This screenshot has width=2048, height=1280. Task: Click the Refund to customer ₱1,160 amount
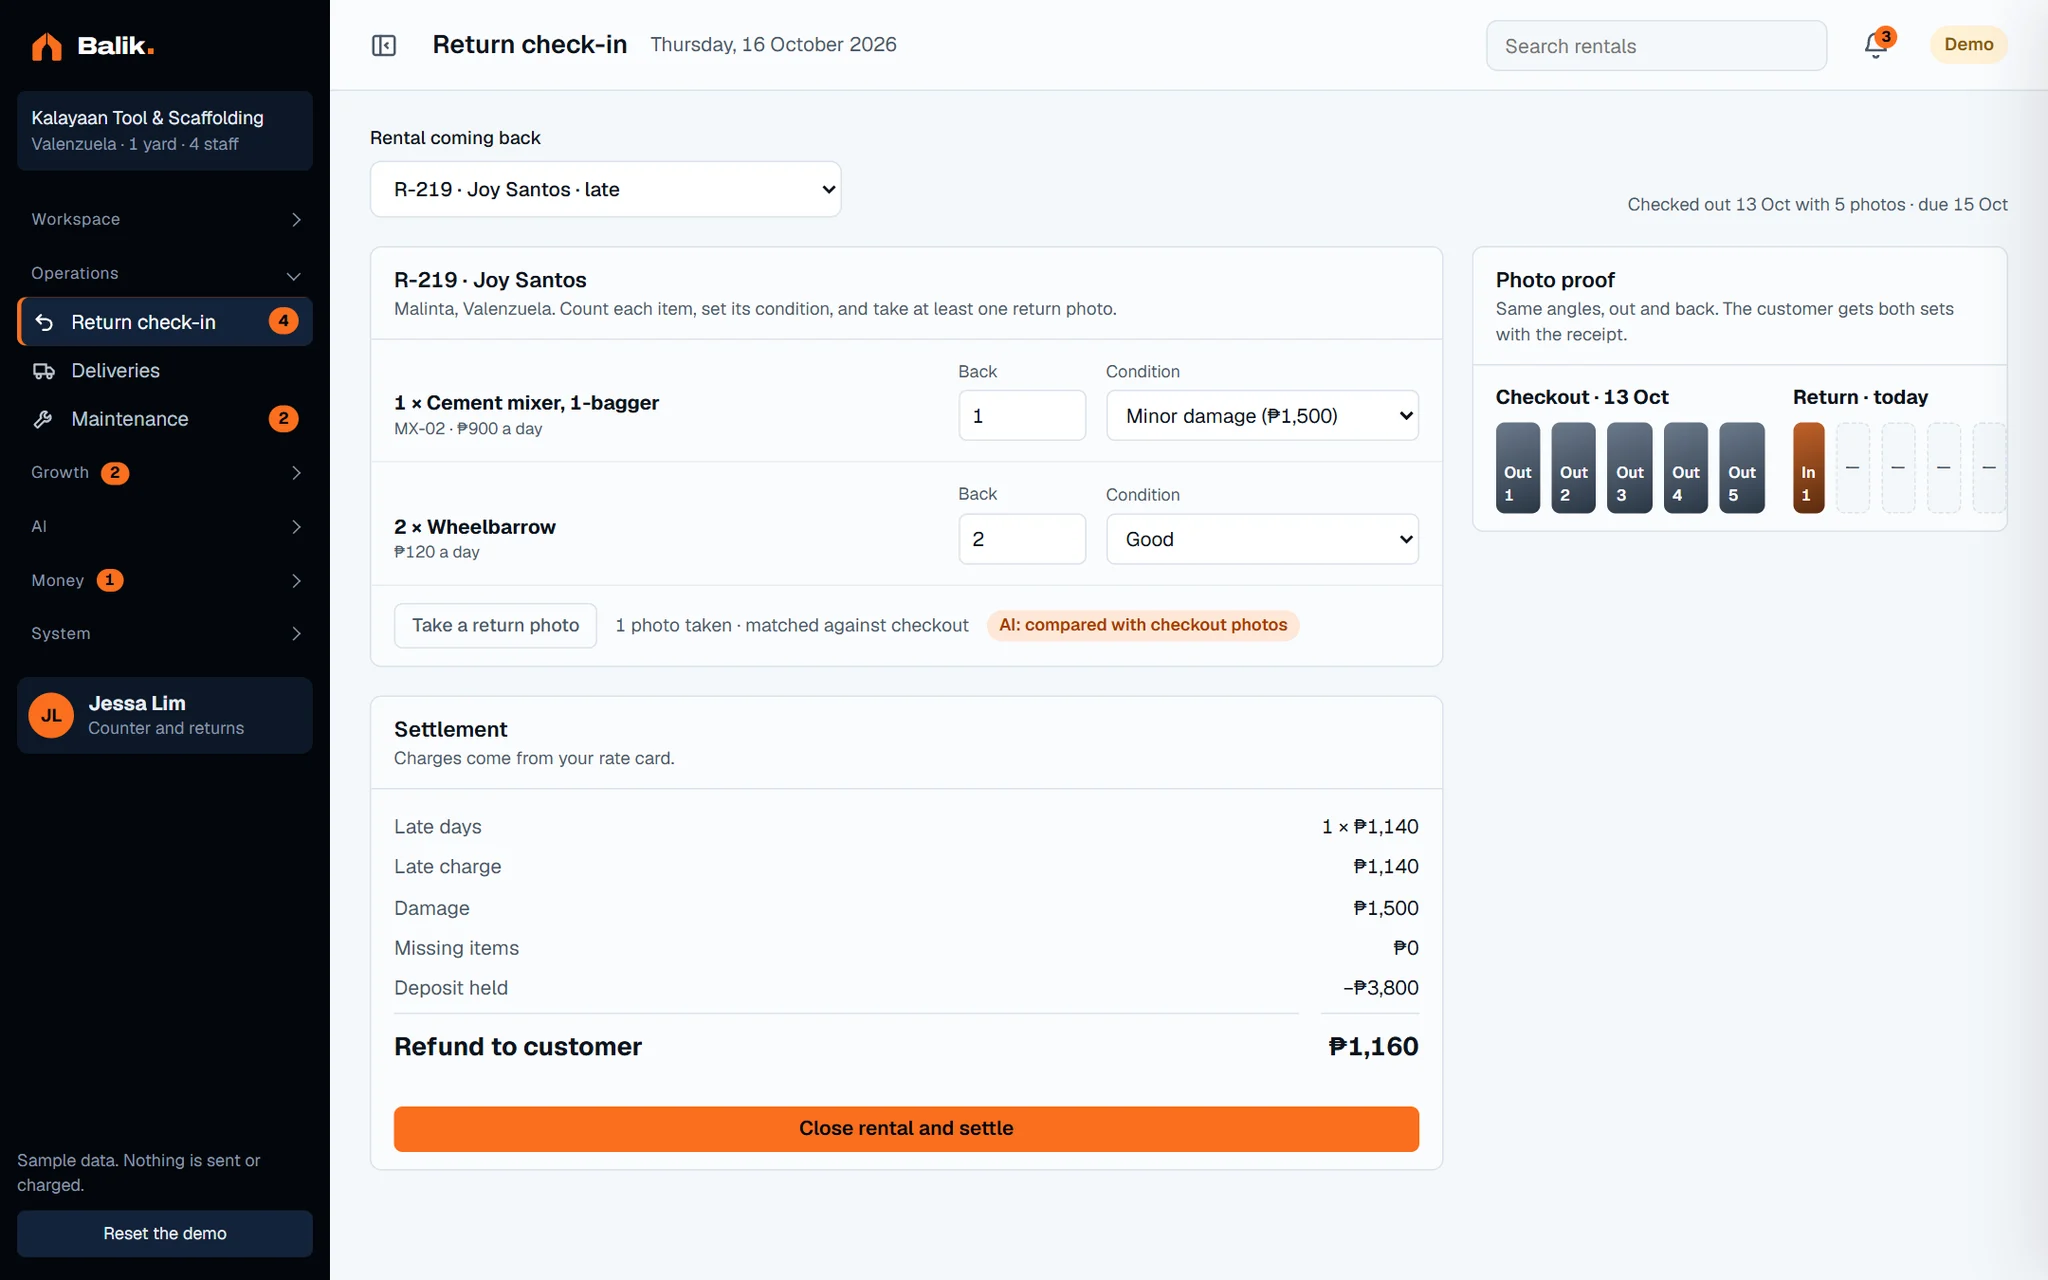pos(1373,1046)
